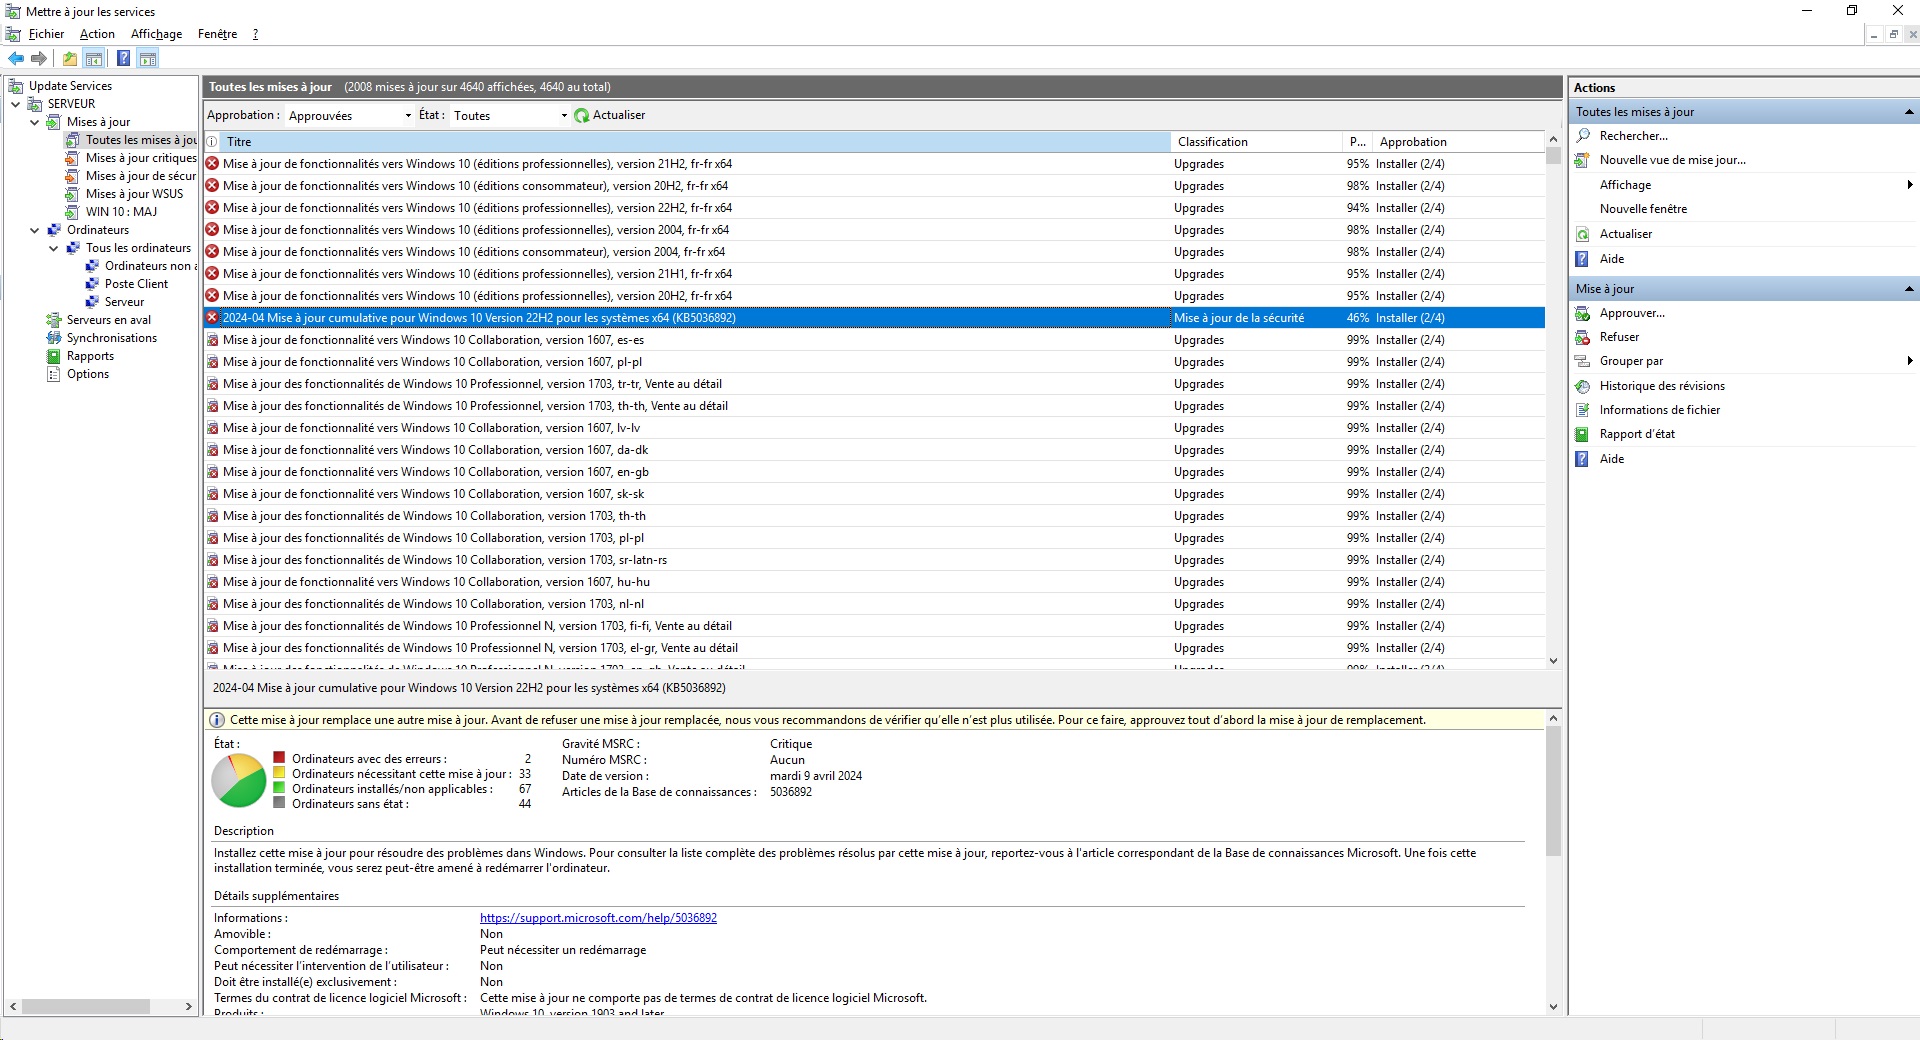Collapse the Tous les ordinateurs tree node
Screen dimensions: 1920x1040
[54, 248]
